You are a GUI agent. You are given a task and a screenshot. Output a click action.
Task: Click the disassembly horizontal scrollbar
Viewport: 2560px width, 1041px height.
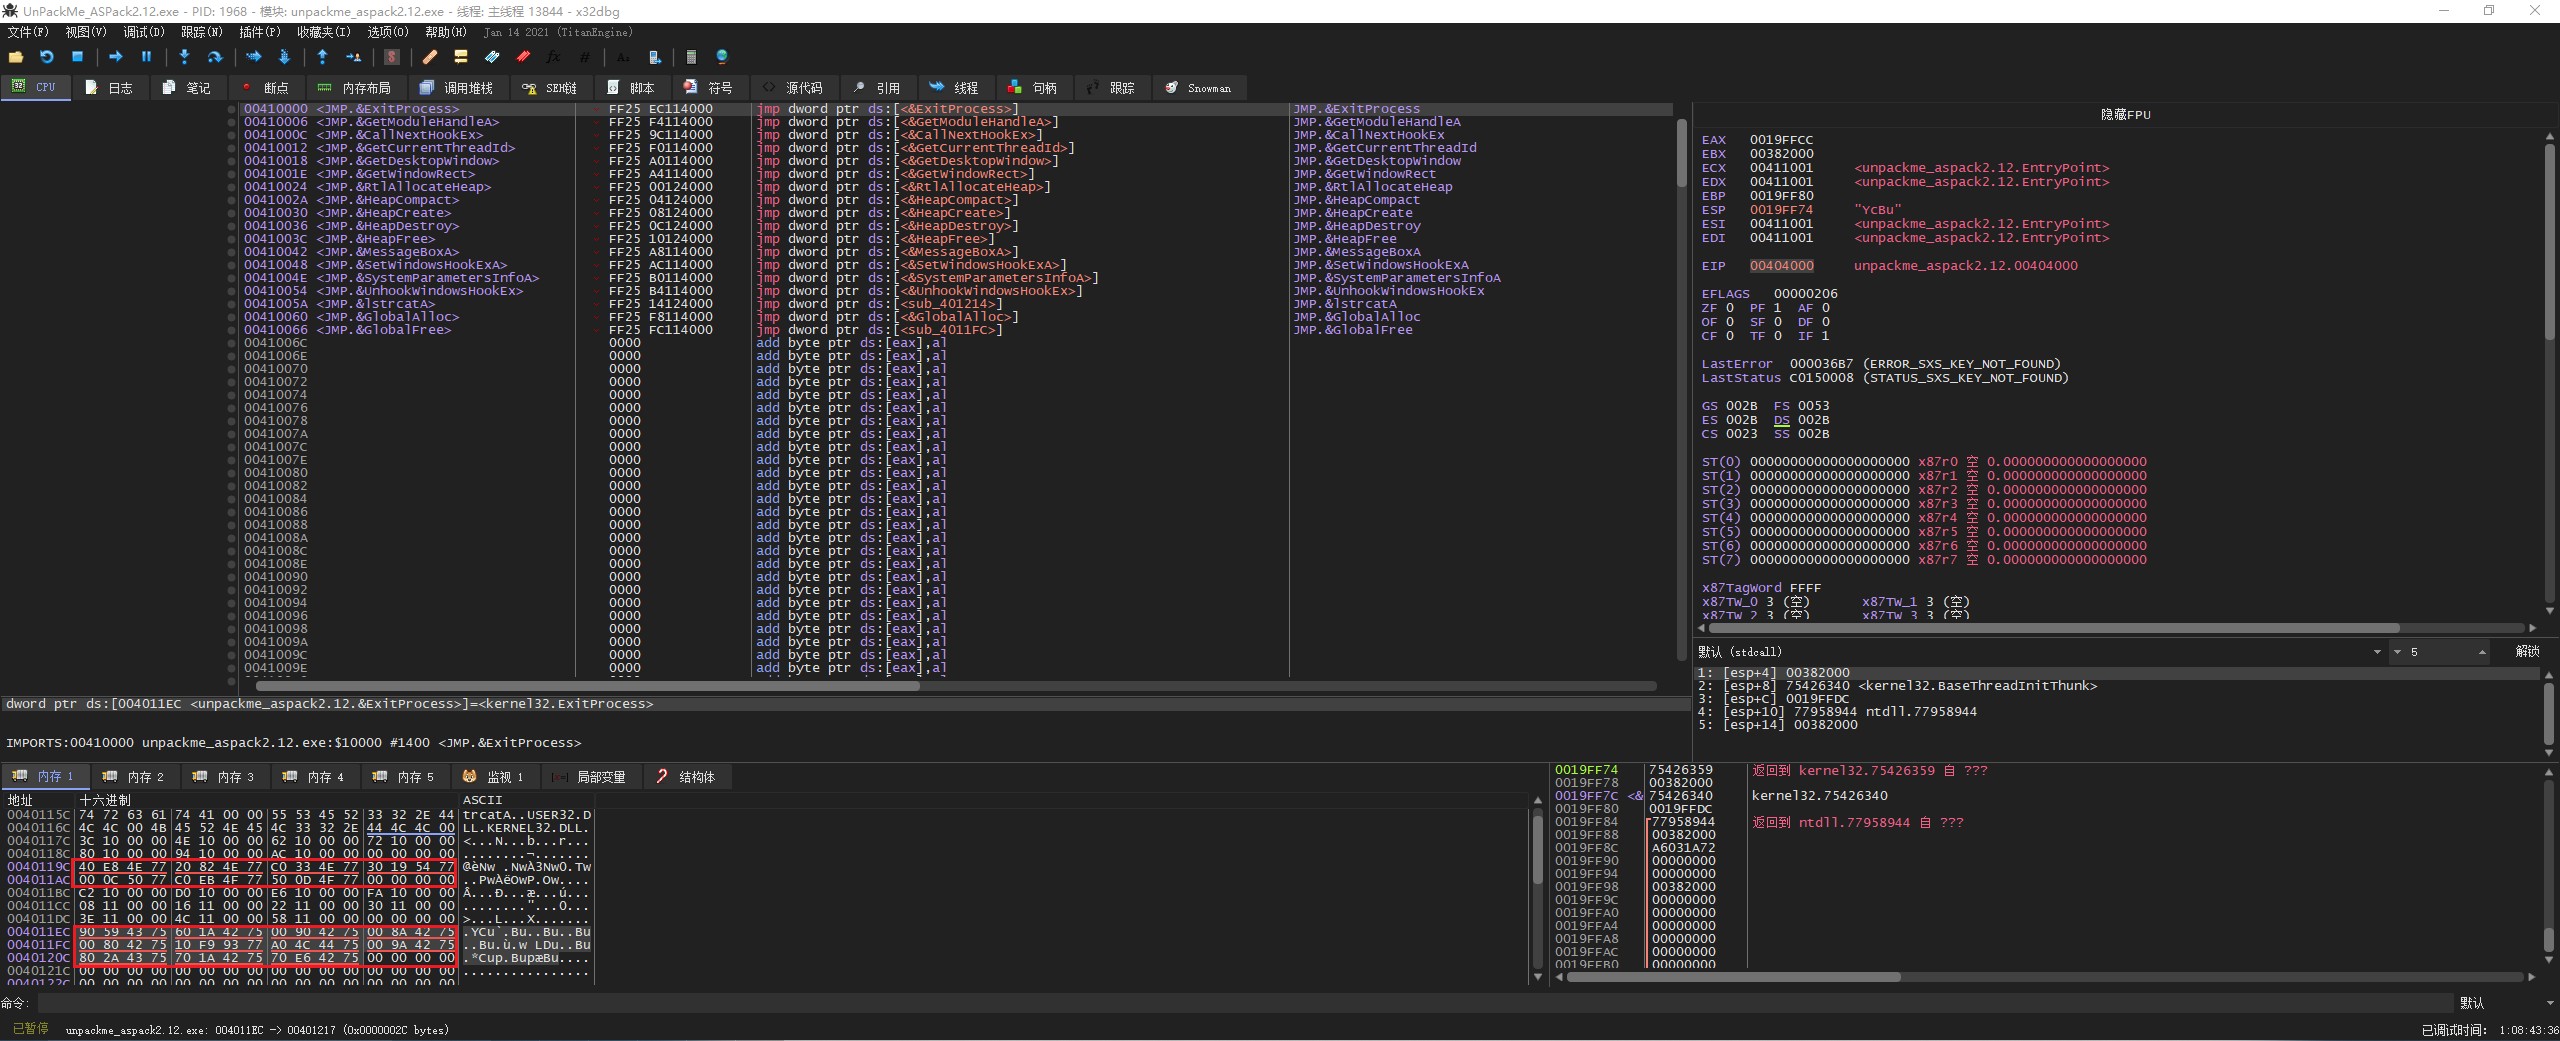588,686
